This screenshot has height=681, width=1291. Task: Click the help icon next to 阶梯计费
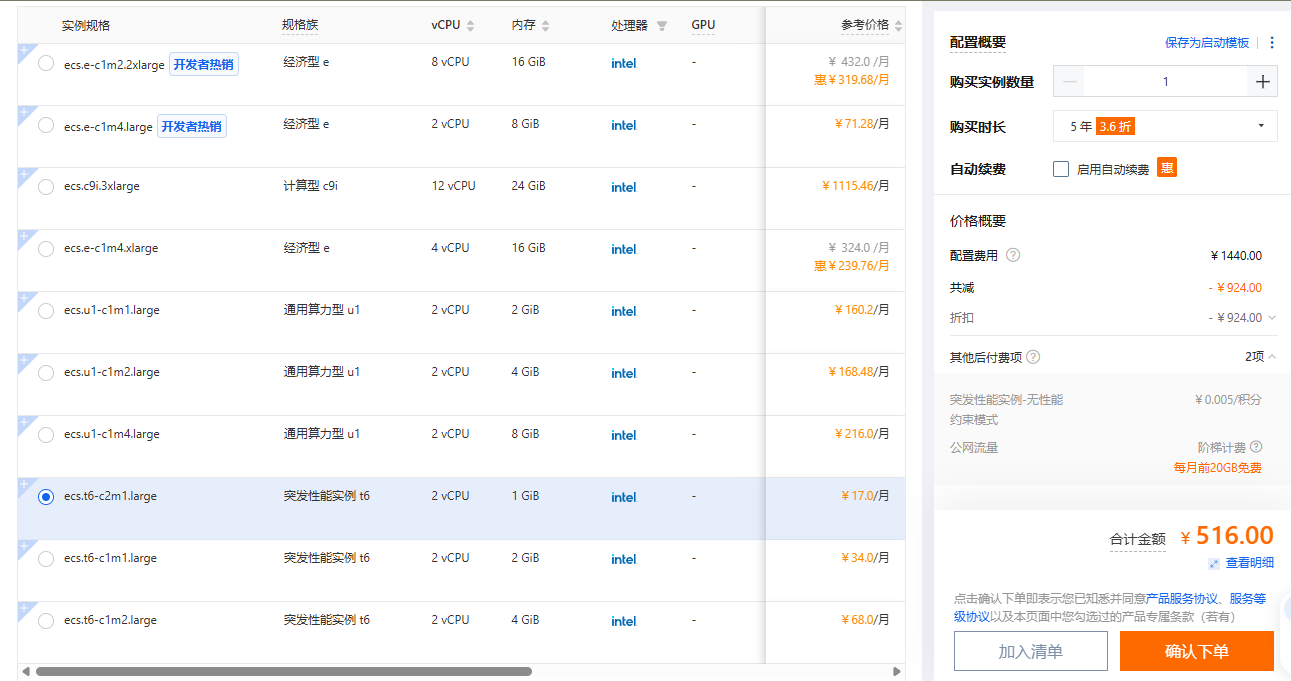click(1256, 447)
